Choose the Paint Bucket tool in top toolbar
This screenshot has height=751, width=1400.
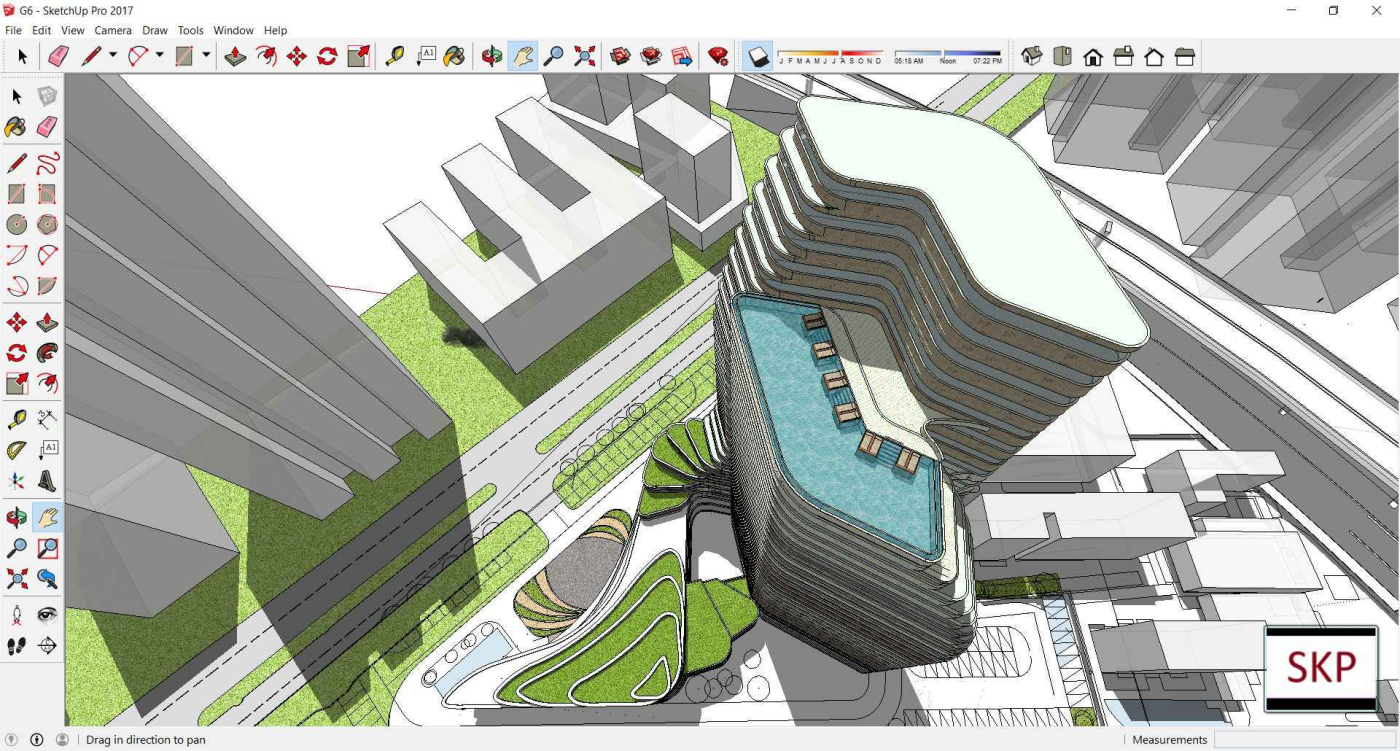point(454,57)
